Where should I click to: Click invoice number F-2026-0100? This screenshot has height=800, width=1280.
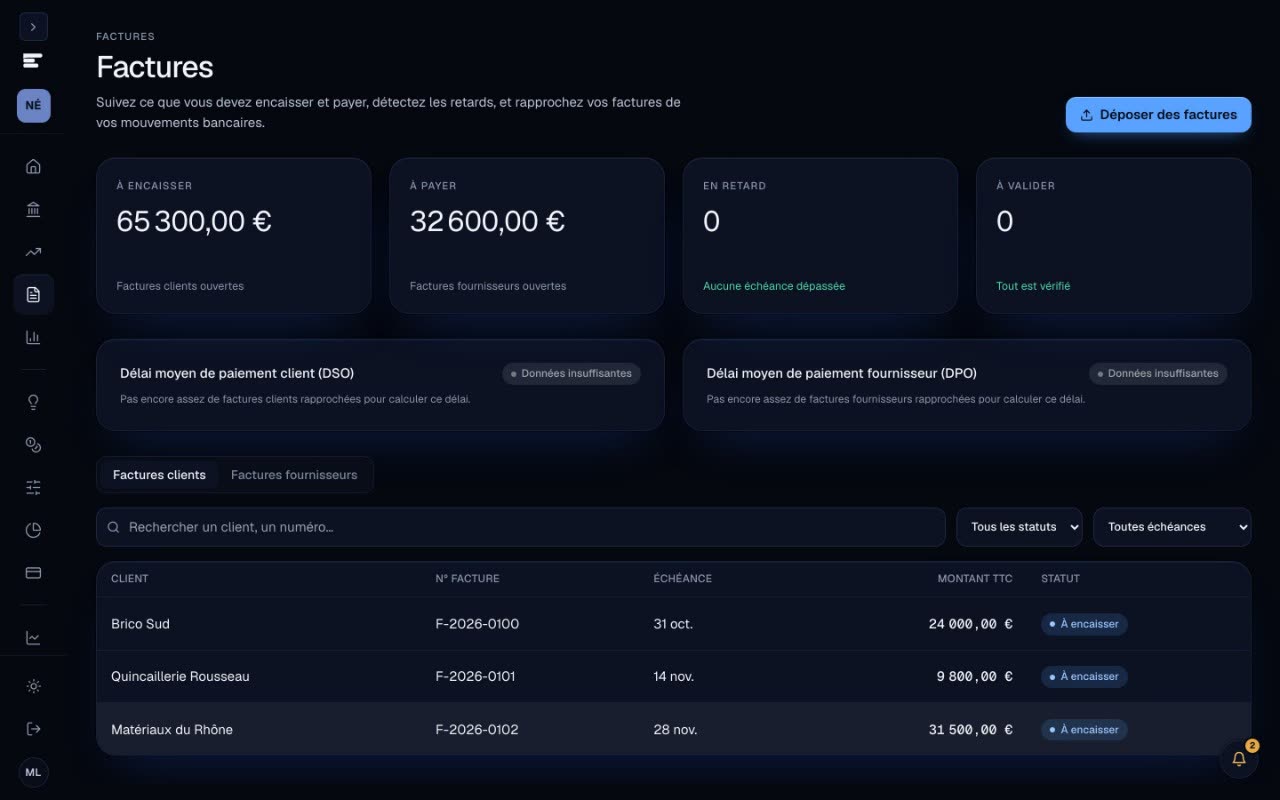click(x=477, y=624)
